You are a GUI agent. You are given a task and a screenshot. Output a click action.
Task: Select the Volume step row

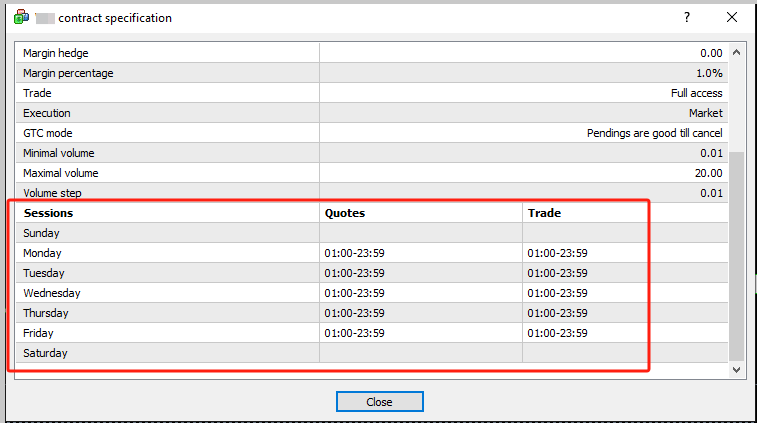click(52, 193)
